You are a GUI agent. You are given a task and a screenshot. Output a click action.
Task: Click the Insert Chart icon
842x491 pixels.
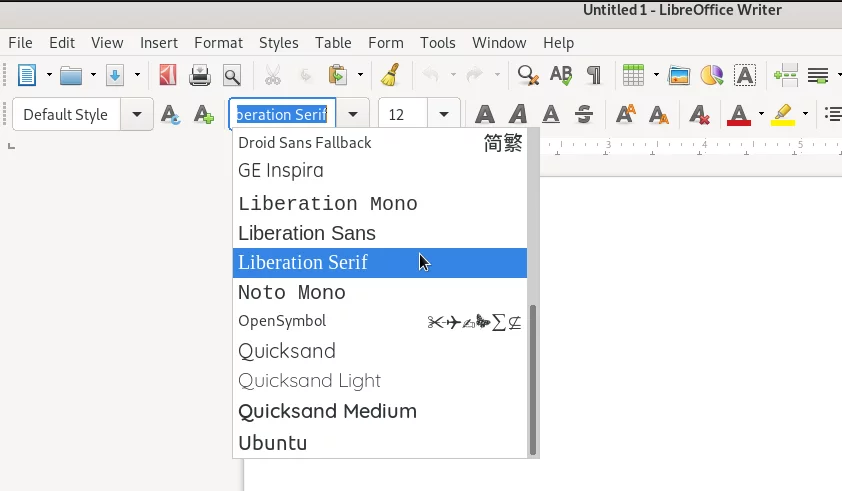[x=712, y=75]
